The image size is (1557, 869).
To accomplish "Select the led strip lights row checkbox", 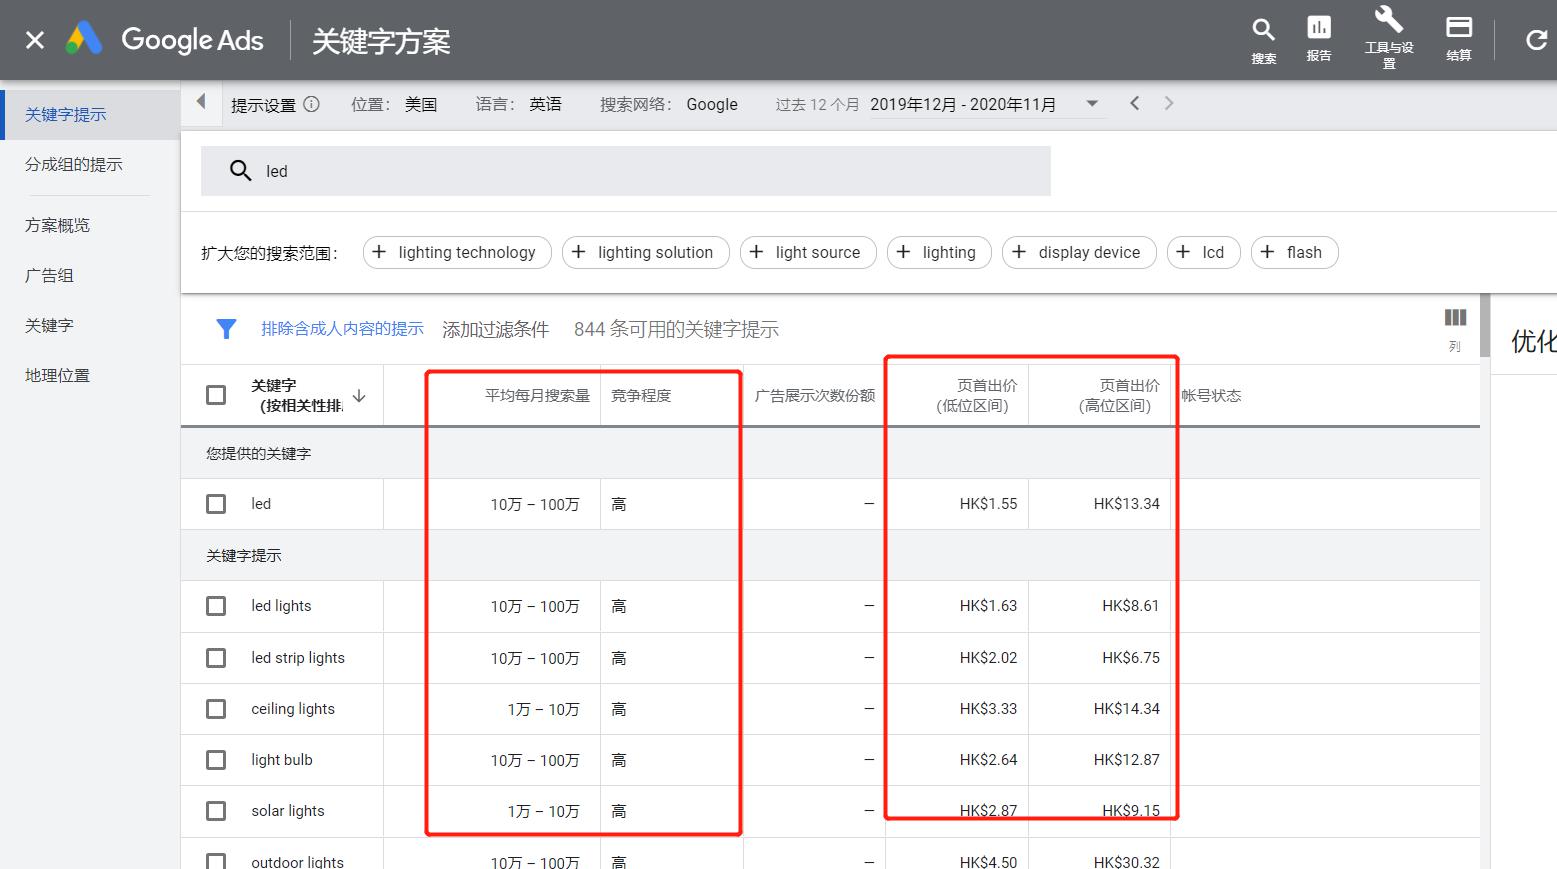I will point(216,657).
